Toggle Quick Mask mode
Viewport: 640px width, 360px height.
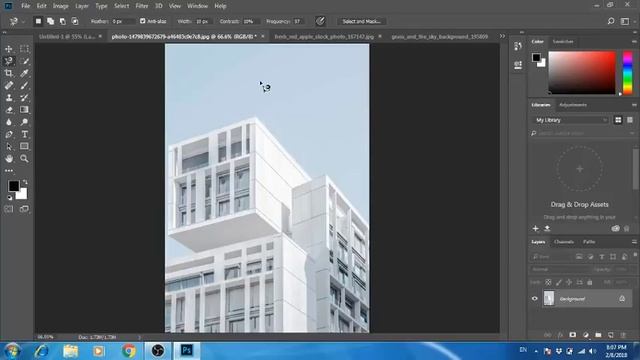pyautogui.click(x=9, y=209)
